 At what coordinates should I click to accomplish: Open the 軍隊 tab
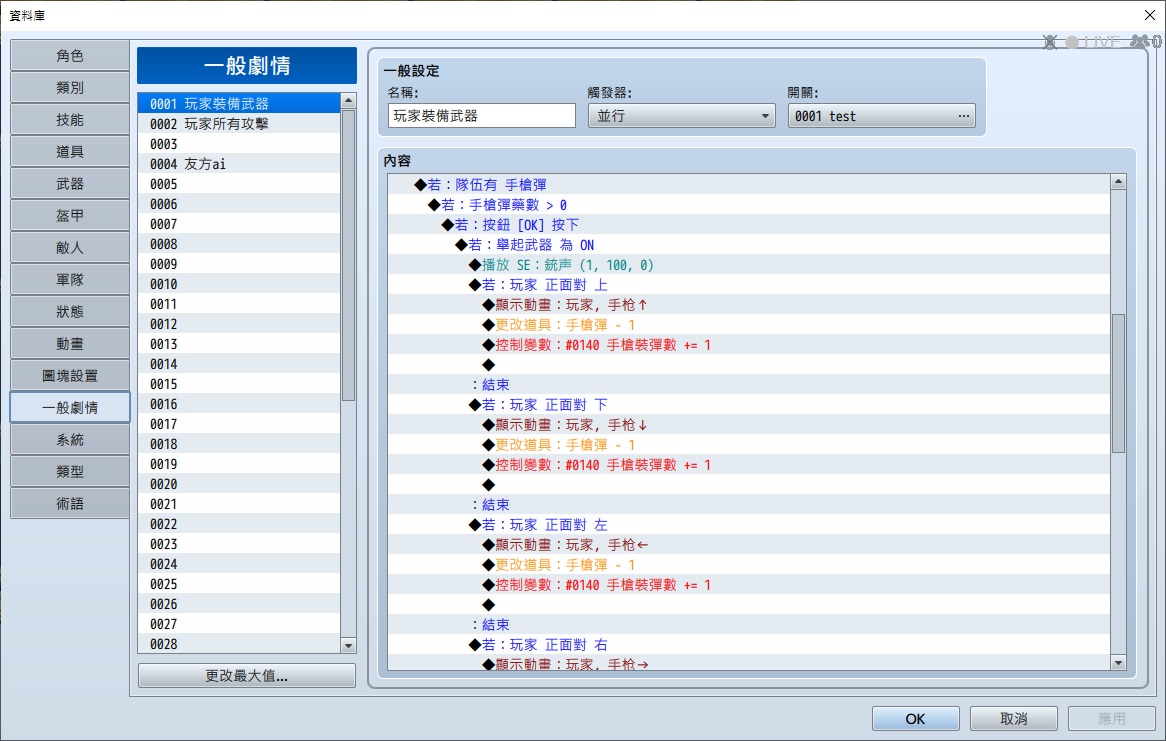70,280
